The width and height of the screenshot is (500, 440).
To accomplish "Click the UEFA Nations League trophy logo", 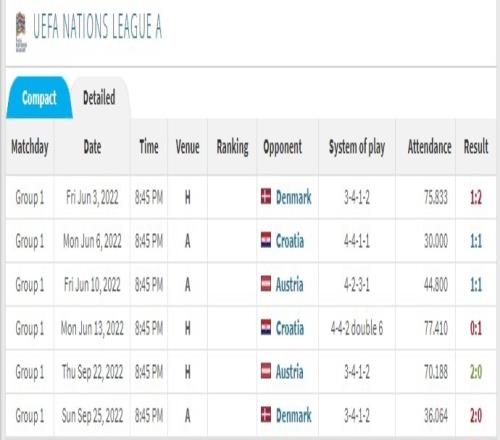I will [x=21, y=32].
